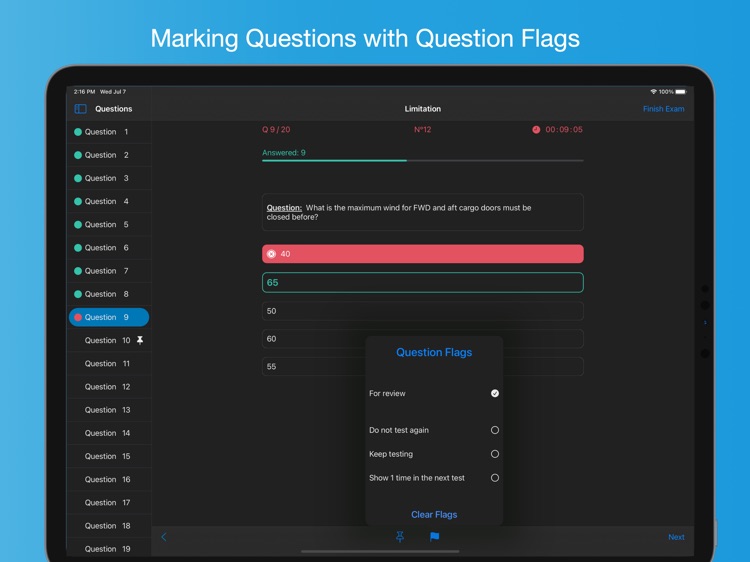750x562 pixels.
Task: Click the red timer clock icon
Action: click(536, 130)
